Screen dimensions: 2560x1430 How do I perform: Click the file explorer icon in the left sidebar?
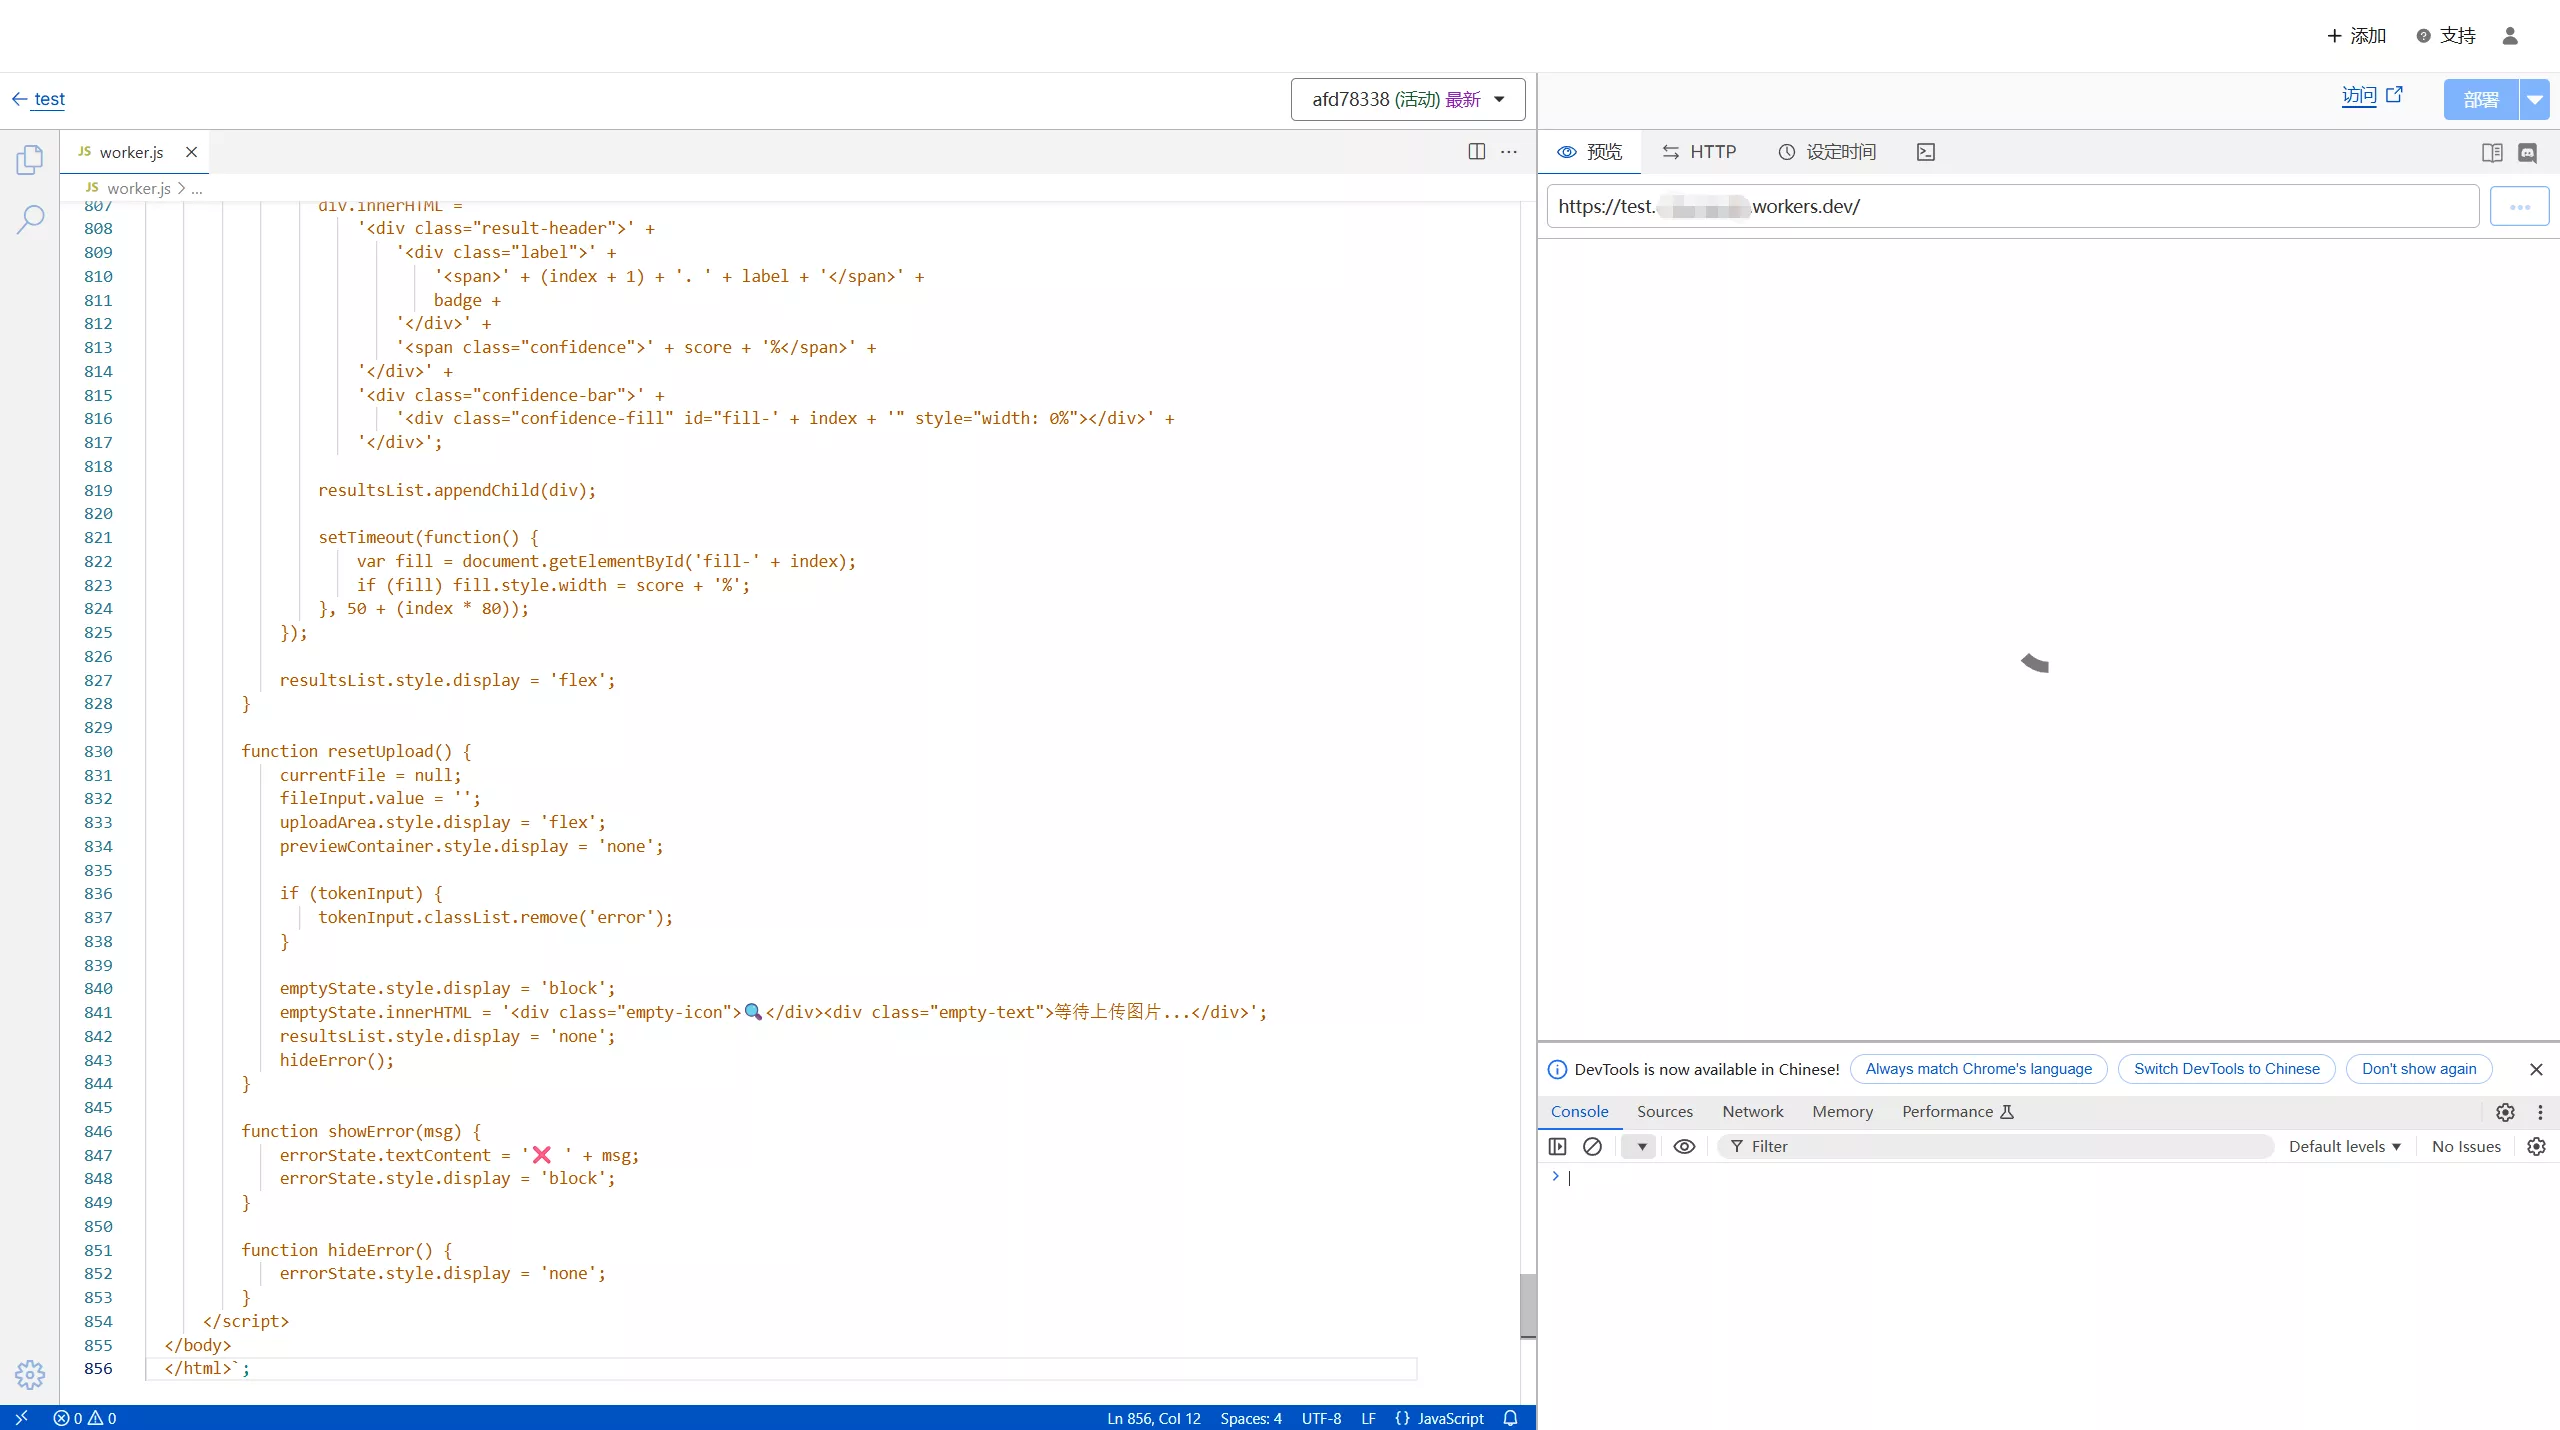pyautogui.click(x=30, y=160)
